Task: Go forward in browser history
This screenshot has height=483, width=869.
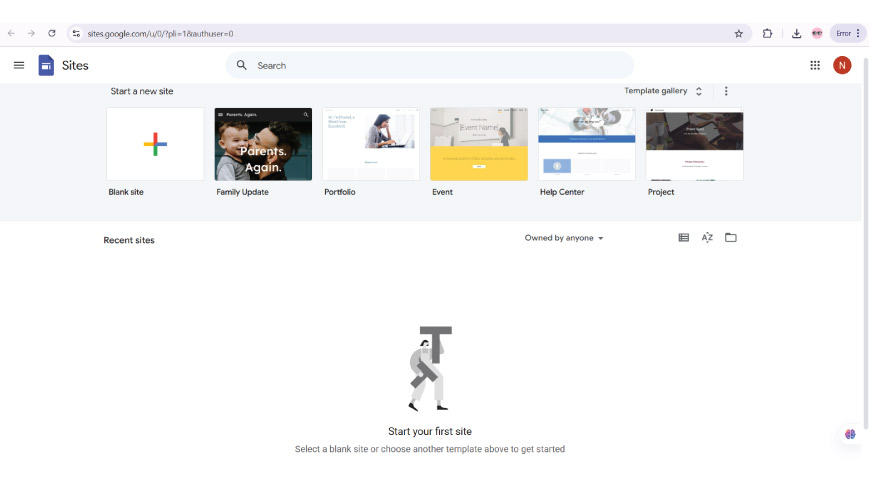Action: 31,33
